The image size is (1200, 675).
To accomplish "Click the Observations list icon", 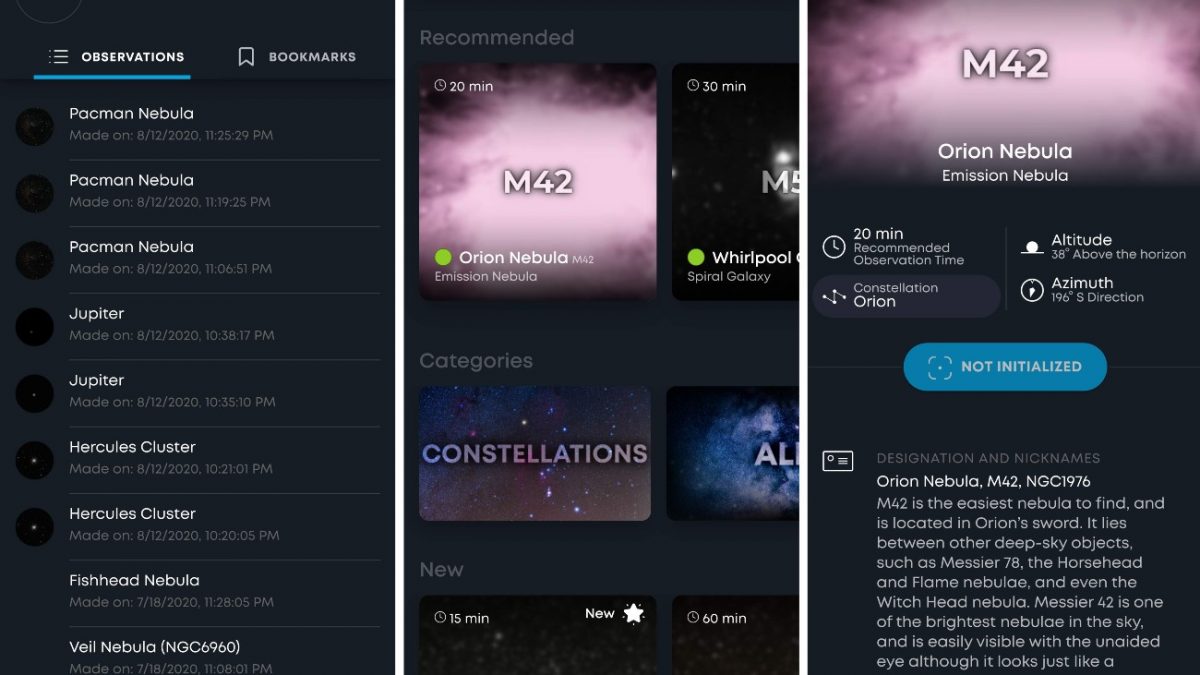I will pyautogui.click(x=59, y=57).
